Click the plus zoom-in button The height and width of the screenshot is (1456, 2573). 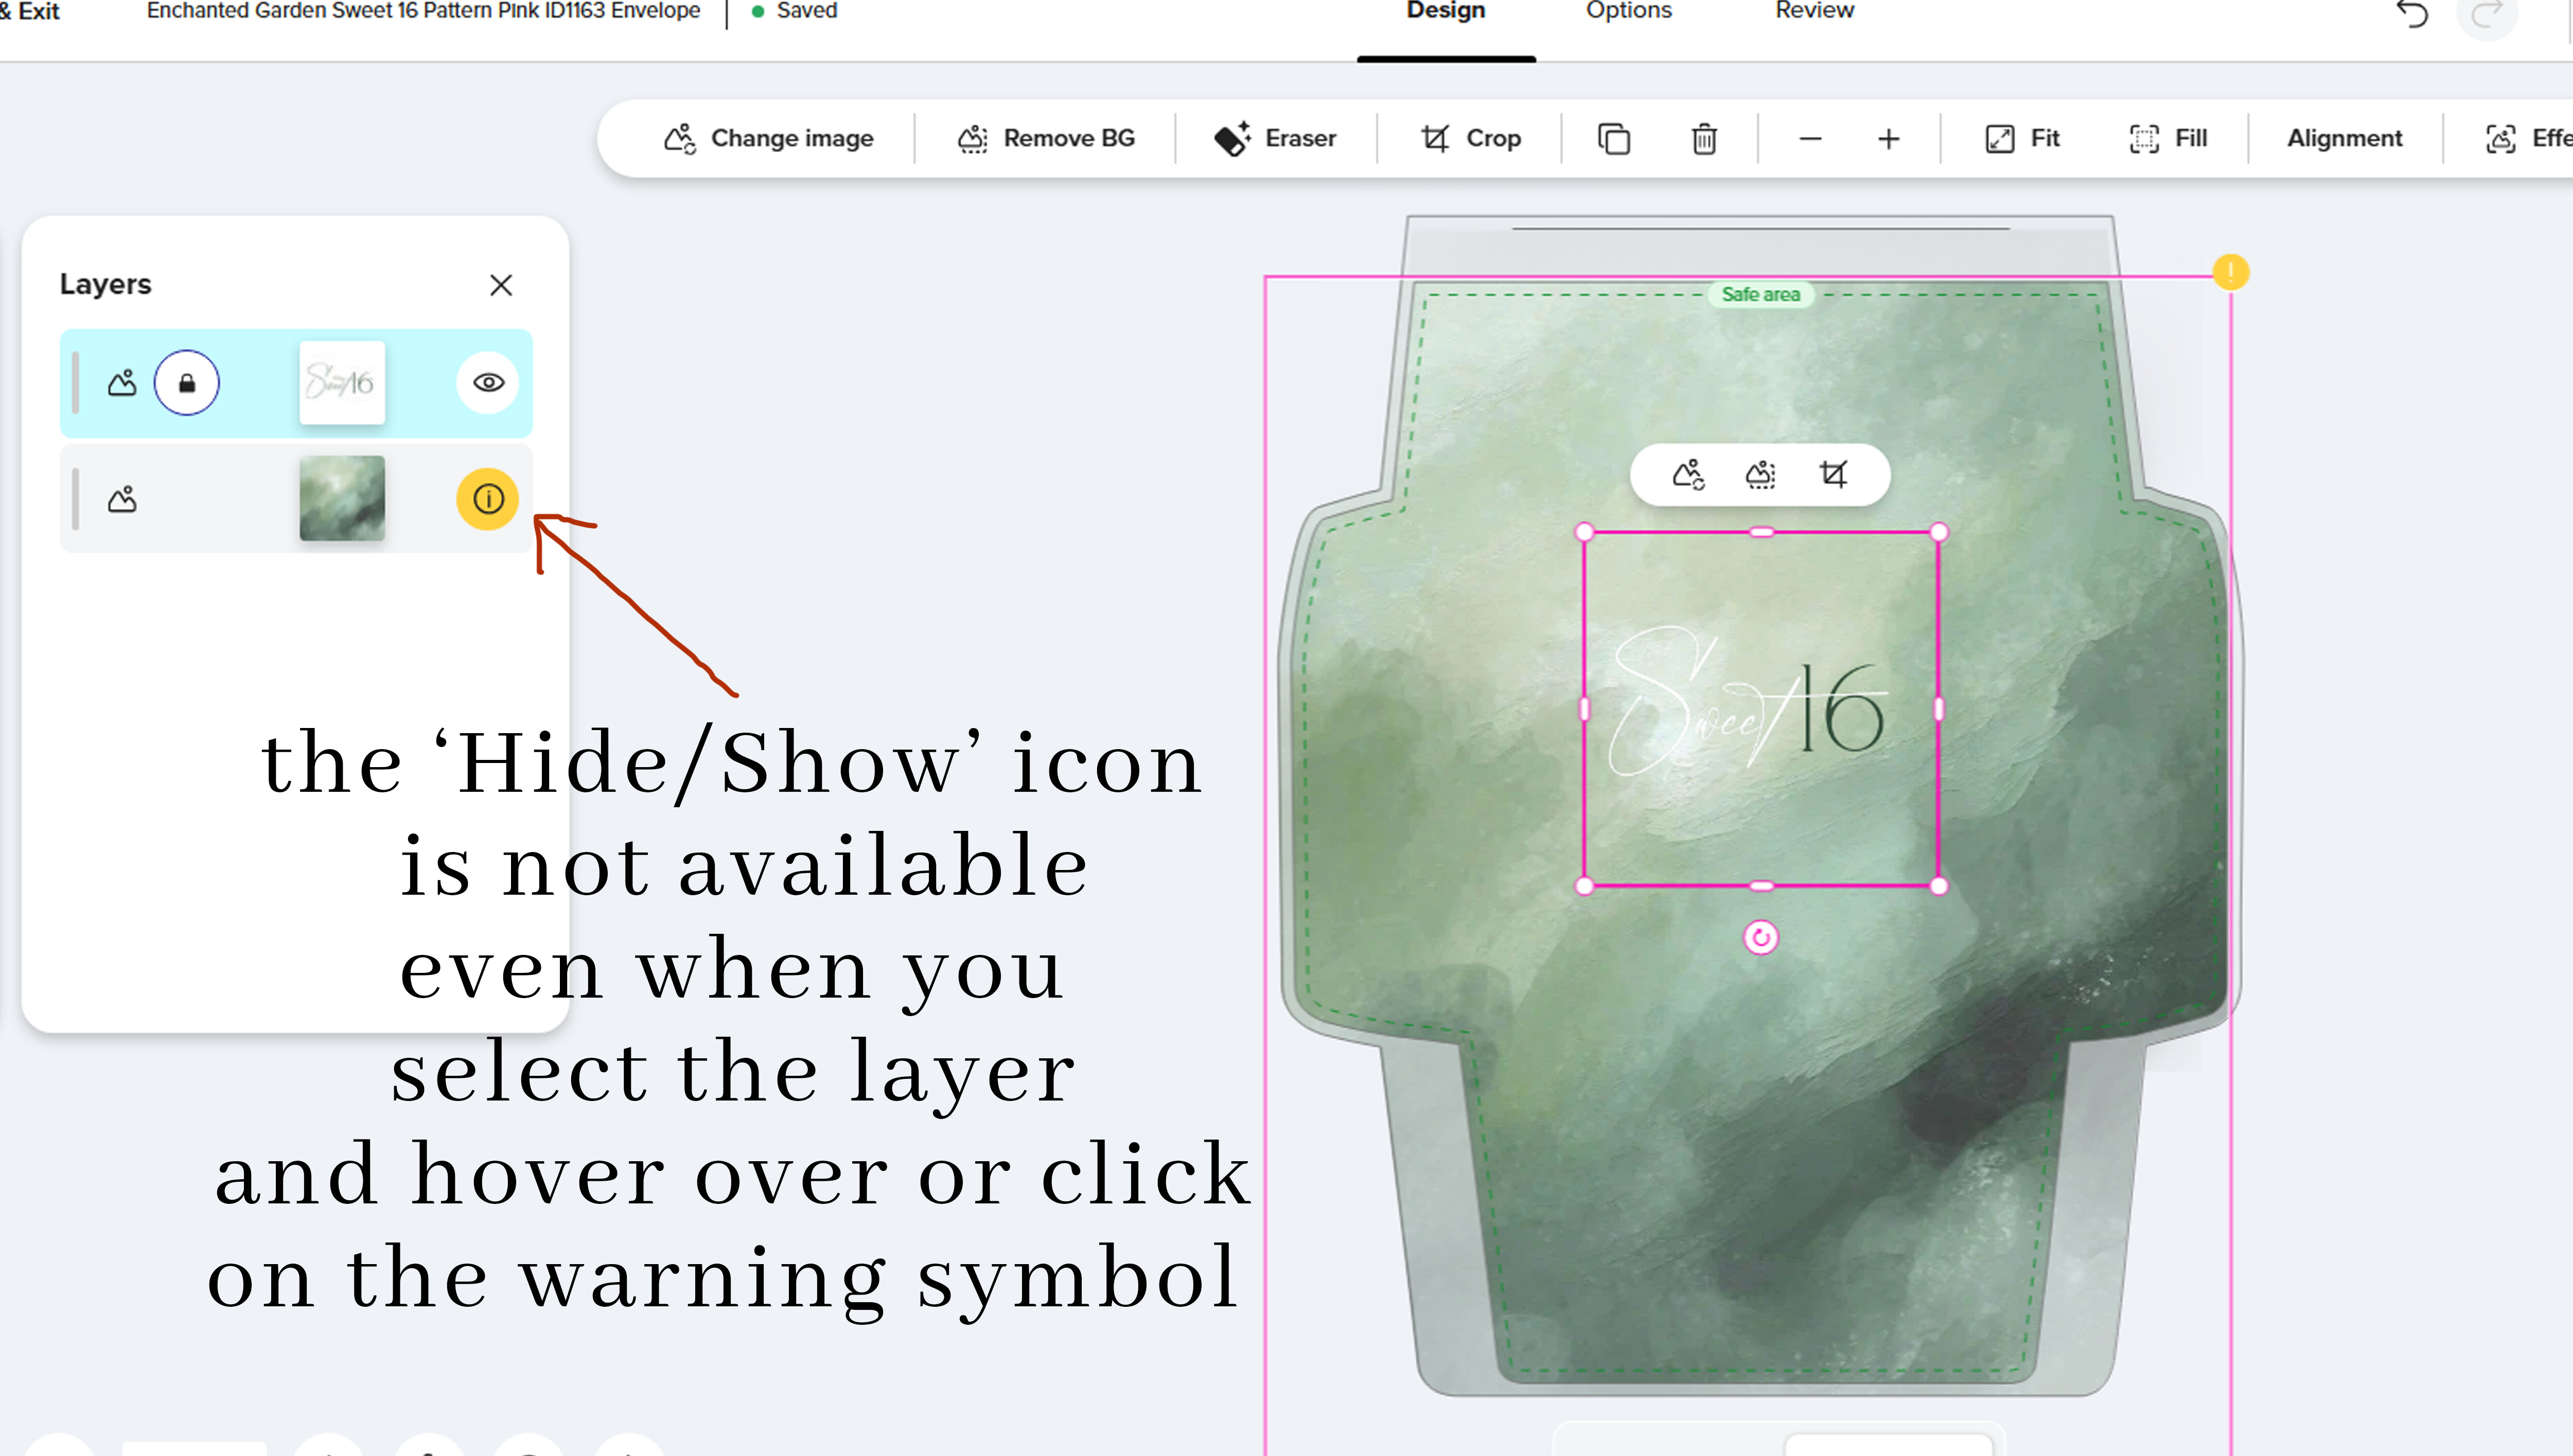(x=1888, y=138)
